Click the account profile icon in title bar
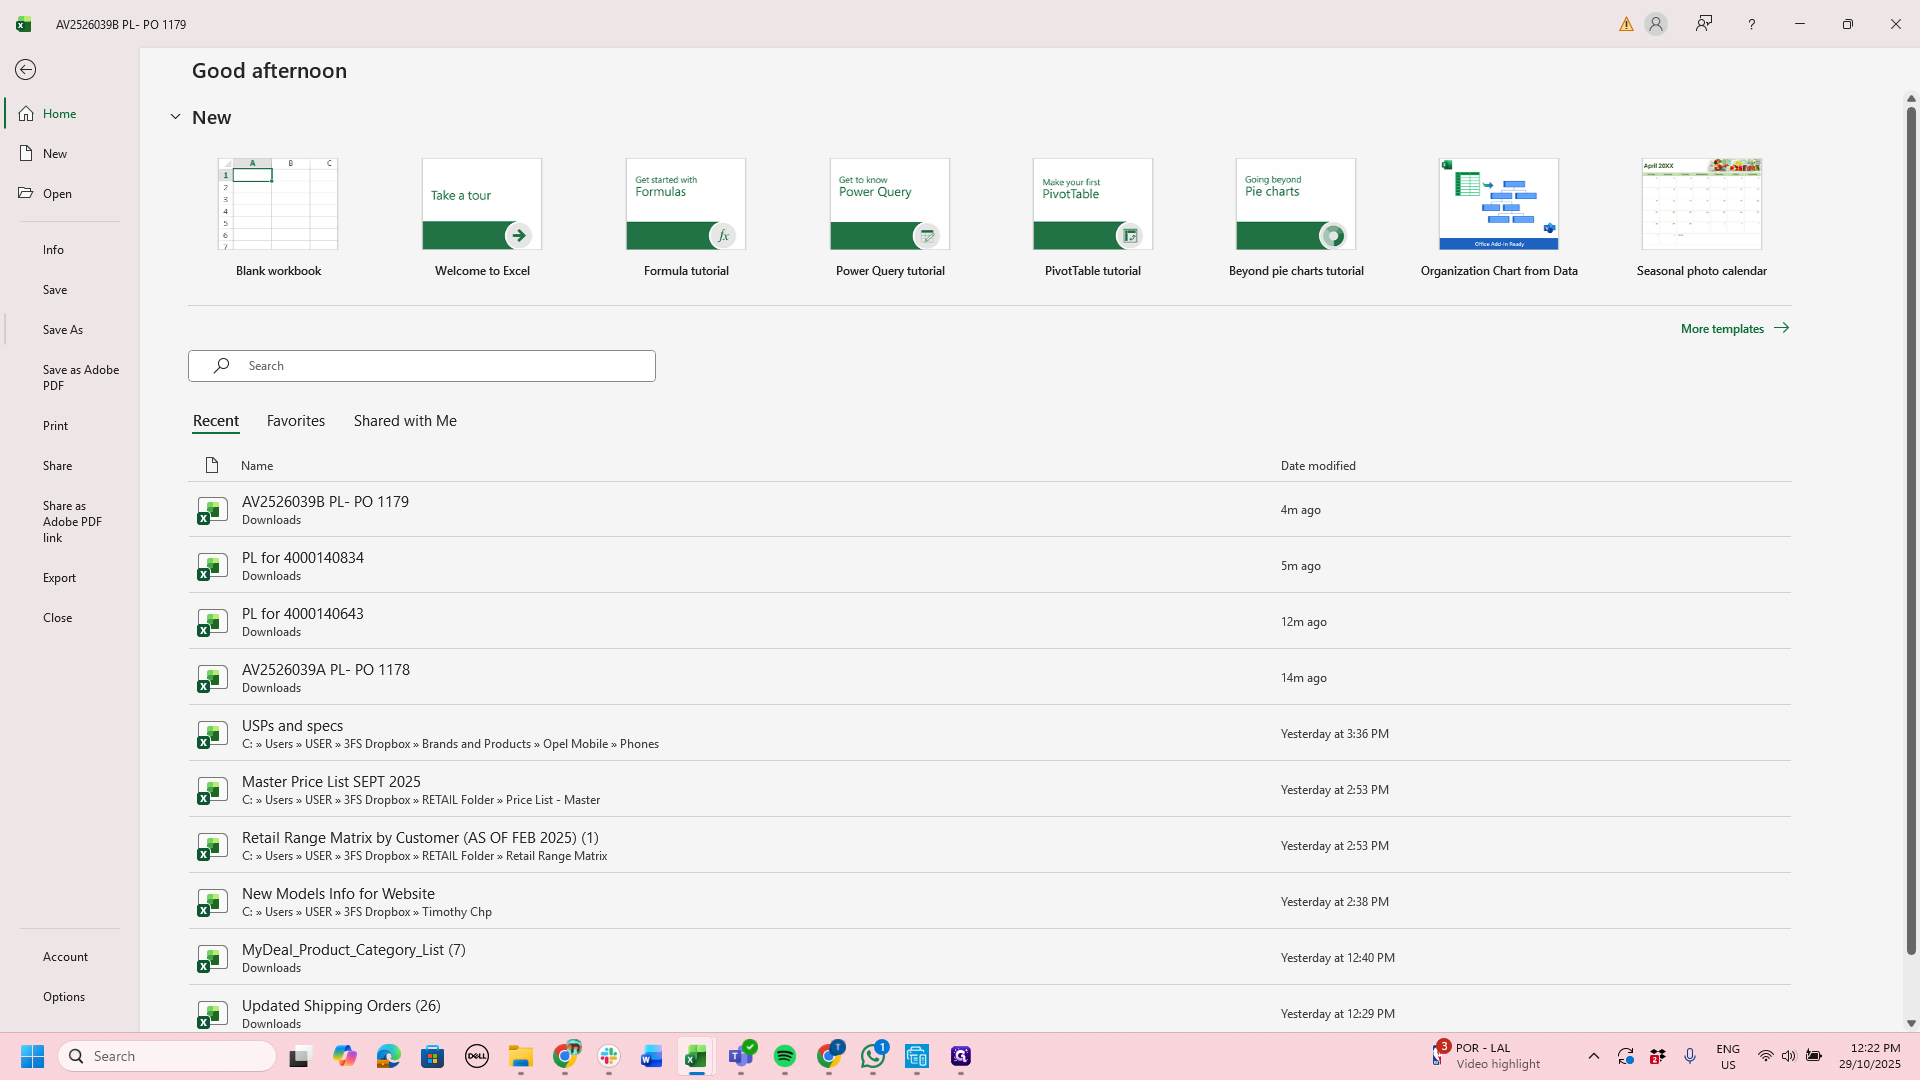 (1656, 24)
